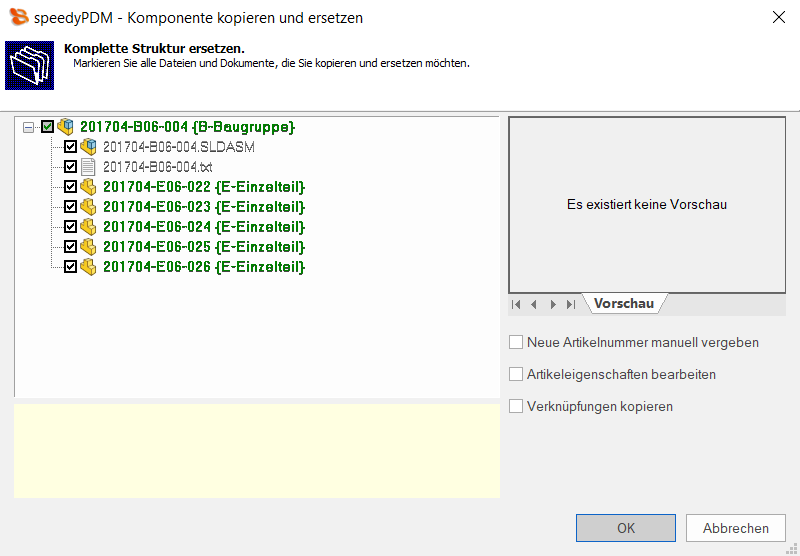Click the part icon of 201704-E06-025
Image resolution: width=800 pixels, height=556 pixels.
(88, 247)
